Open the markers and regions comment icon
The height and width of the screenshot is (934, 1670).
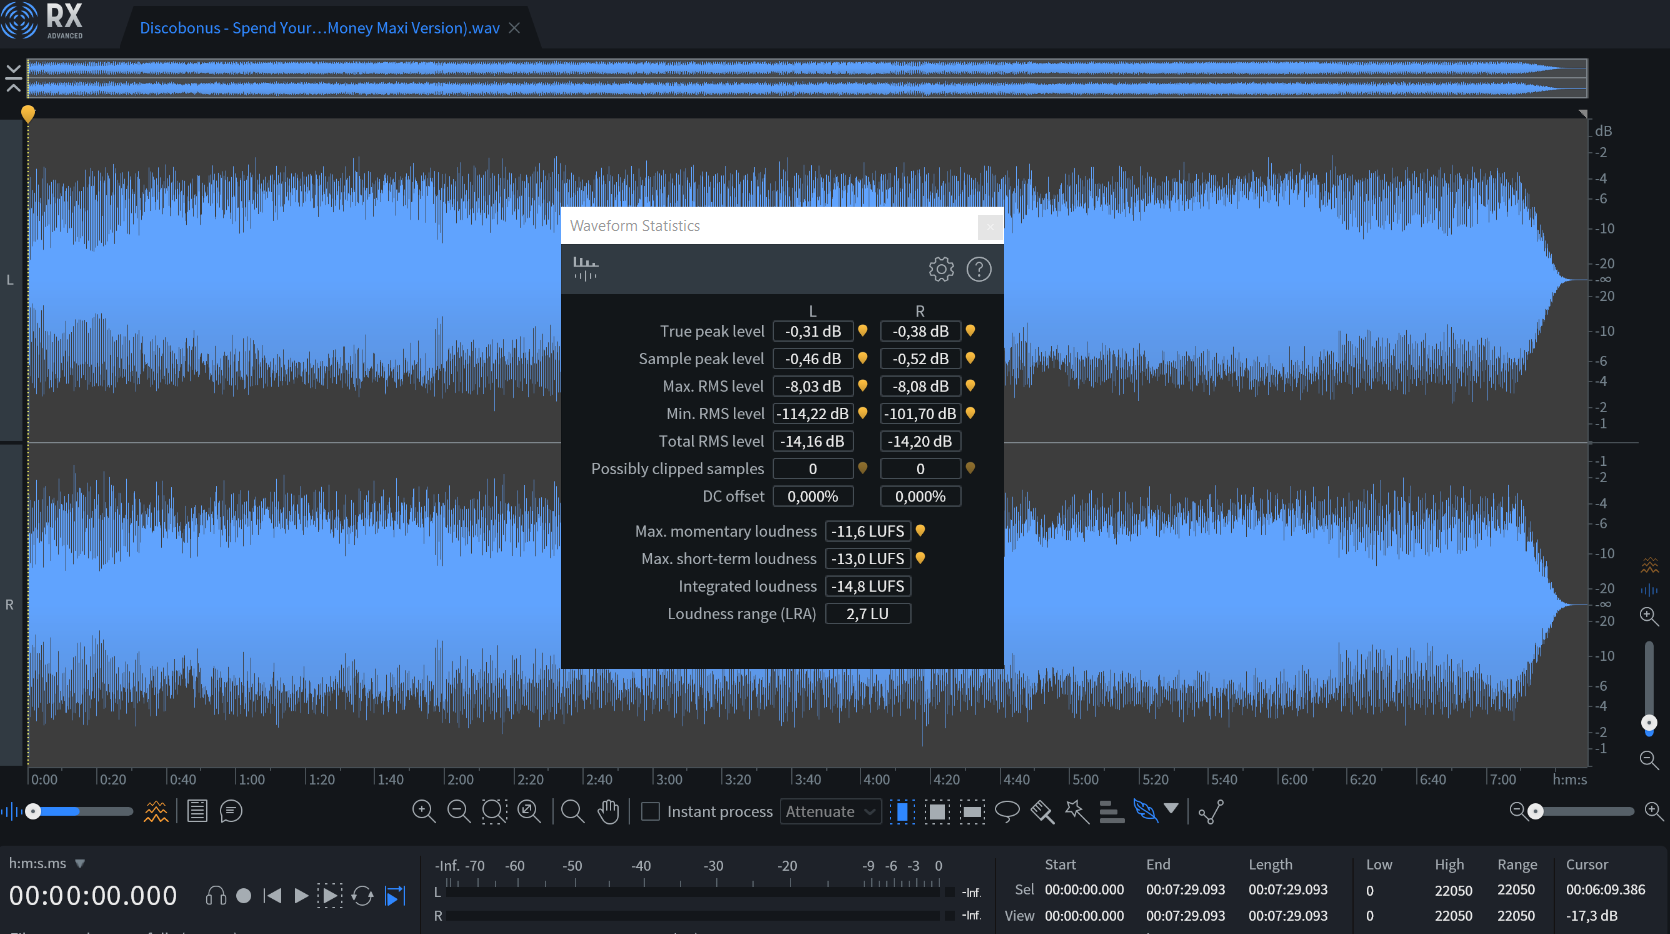(231, 811)
